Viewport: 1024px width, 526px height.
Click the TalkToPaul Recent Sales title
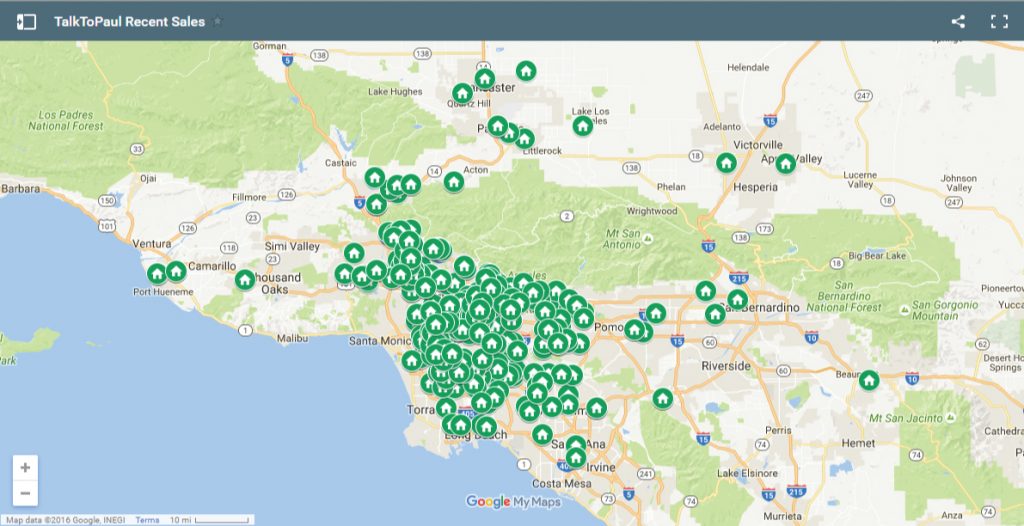pos(129,22)
